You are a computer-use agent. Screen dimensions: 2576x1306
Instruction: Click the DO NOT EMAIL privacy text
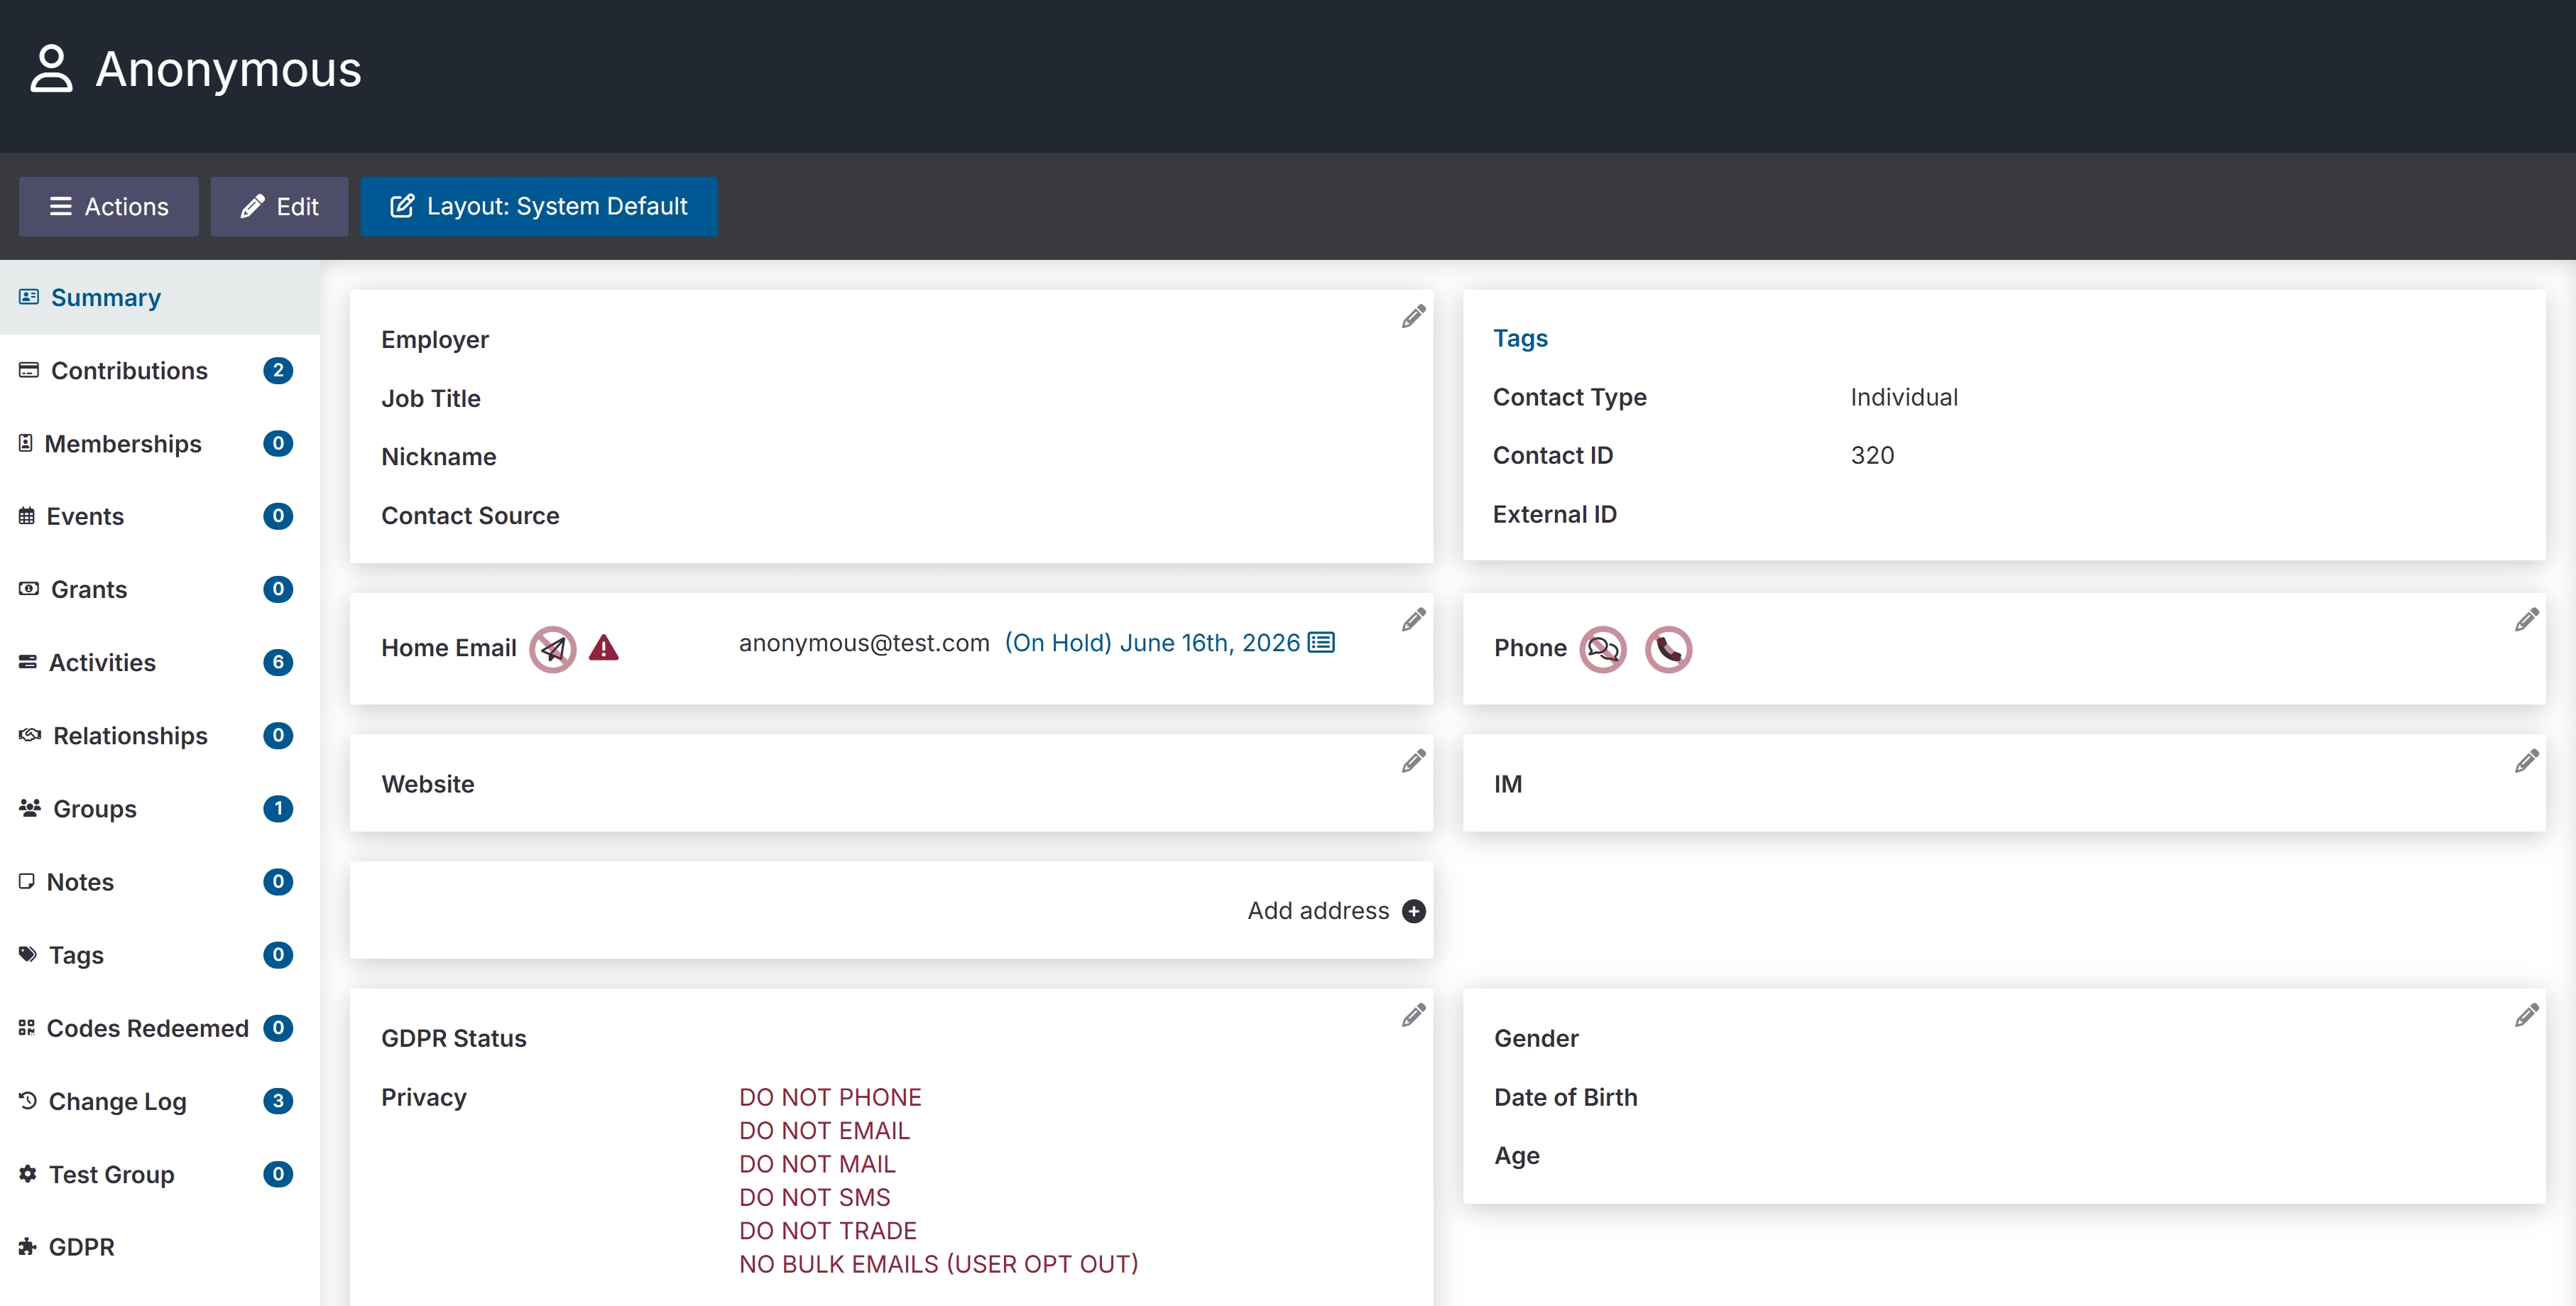pos(824,1130)
